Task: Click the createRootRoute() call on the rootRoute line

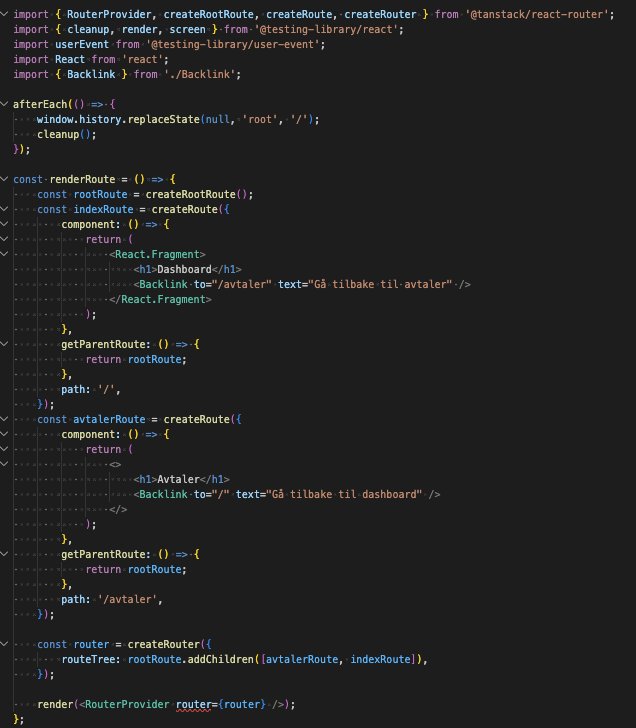Action: coord(197,194)
